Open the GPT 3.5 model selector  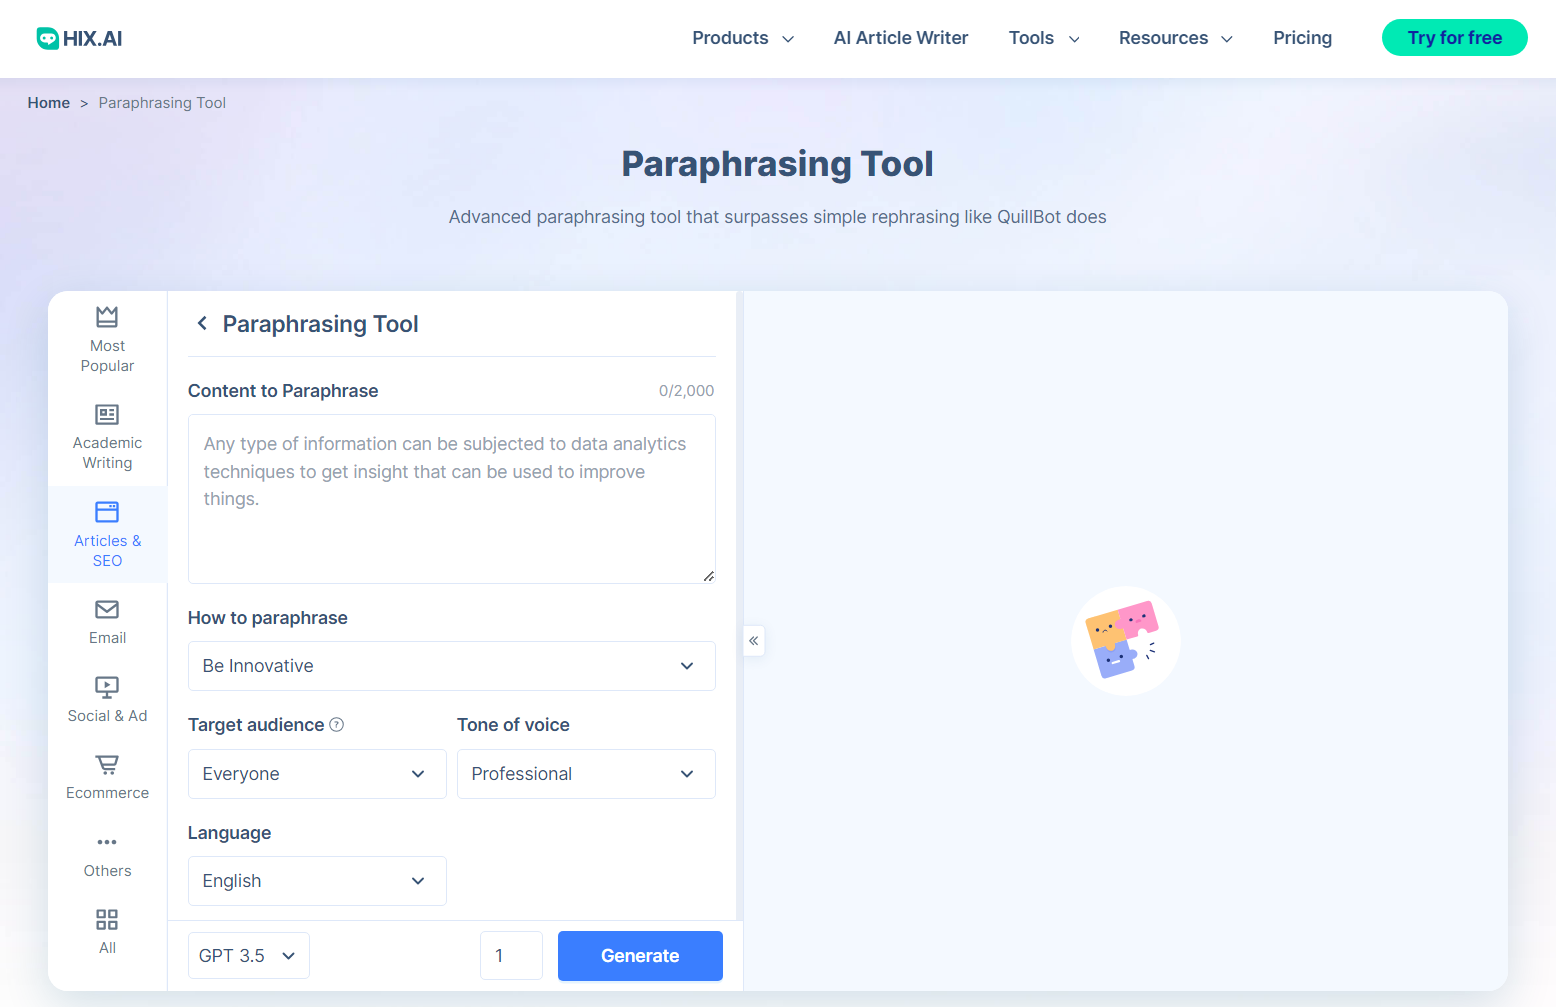(248, 955)
